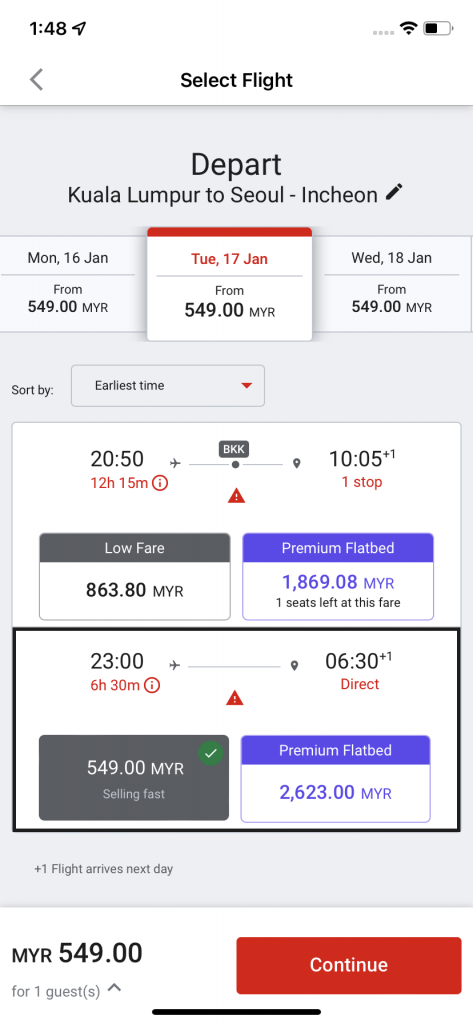473x1024 pixels.
Task: Select Low Fare 863.80 MYR option
Action: coord(135,576)
